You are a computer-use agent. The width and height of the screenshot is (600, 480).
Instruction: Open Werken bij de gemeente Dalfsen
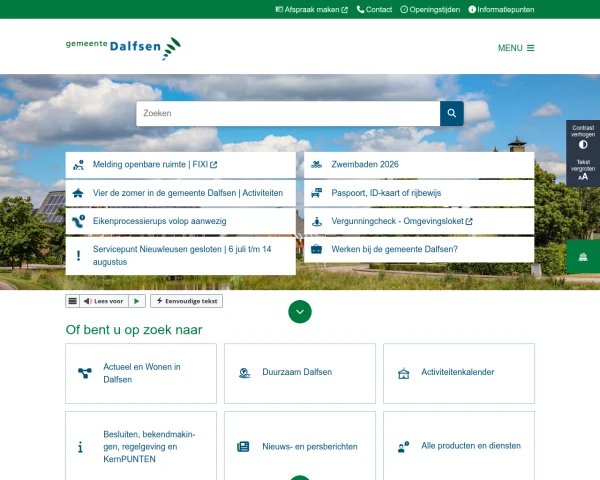(x=419, y=249)
